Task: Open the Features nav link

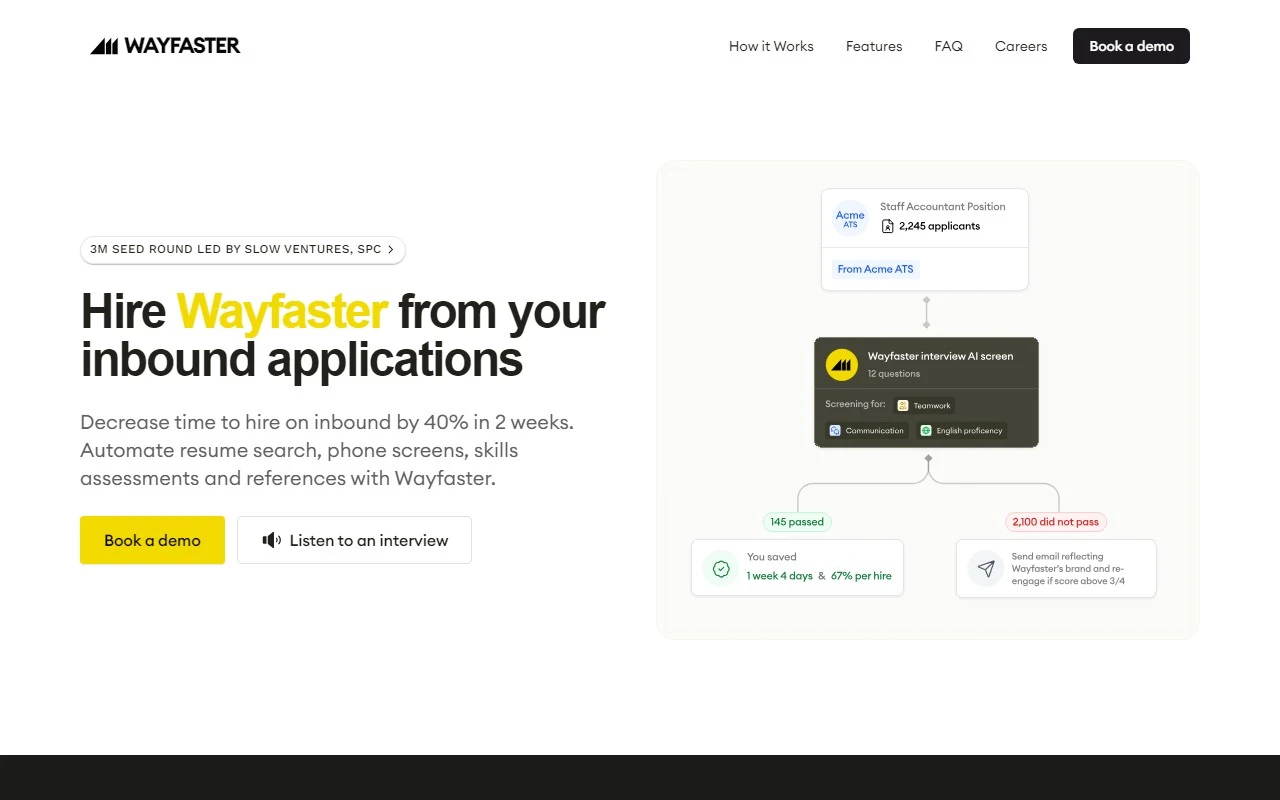Action: (x=874, y=46)
